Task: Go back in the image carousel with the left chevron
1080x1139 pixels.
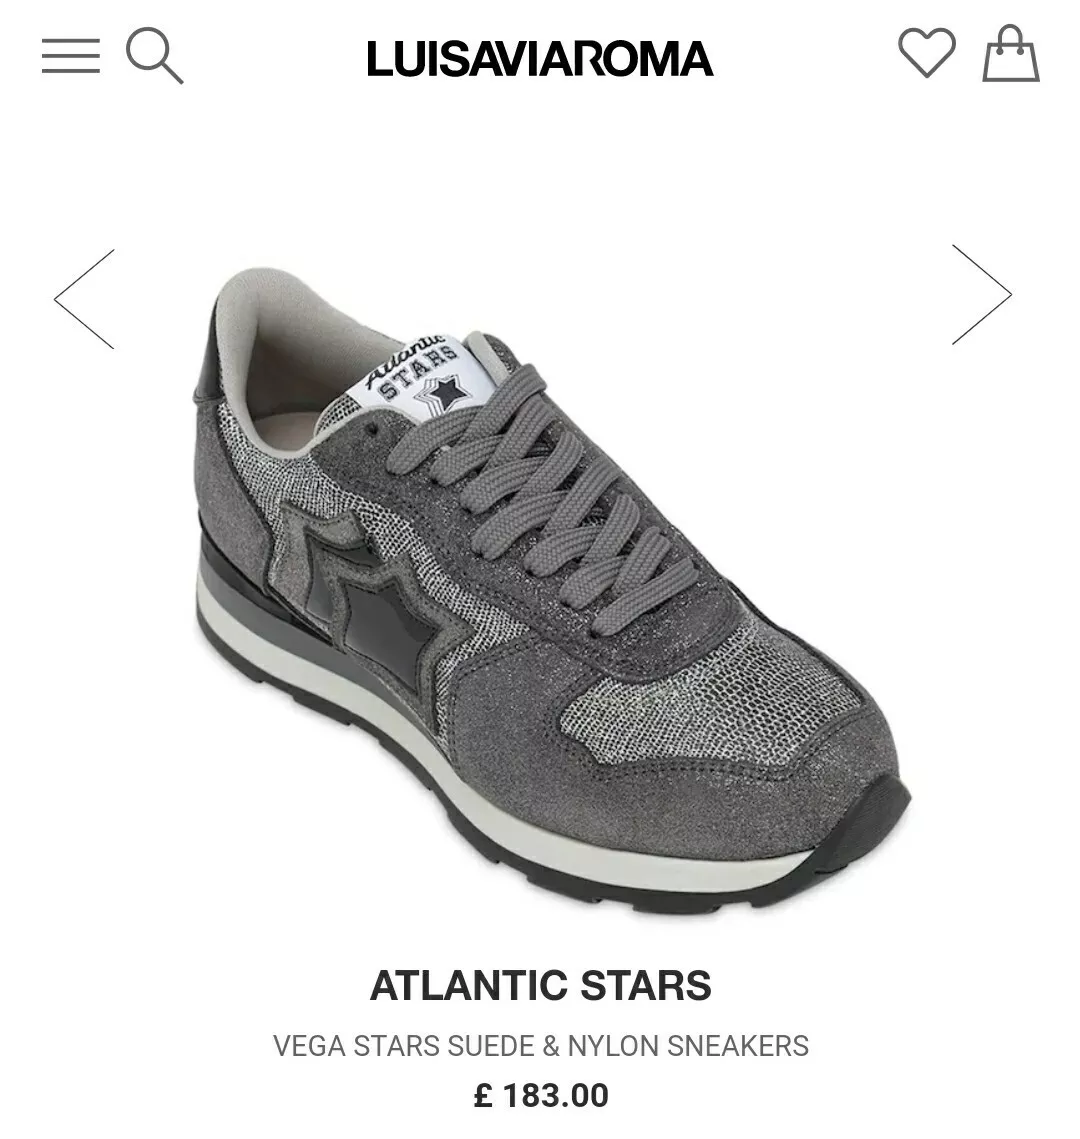Action: pyautogui.click(x=84, y=299)
